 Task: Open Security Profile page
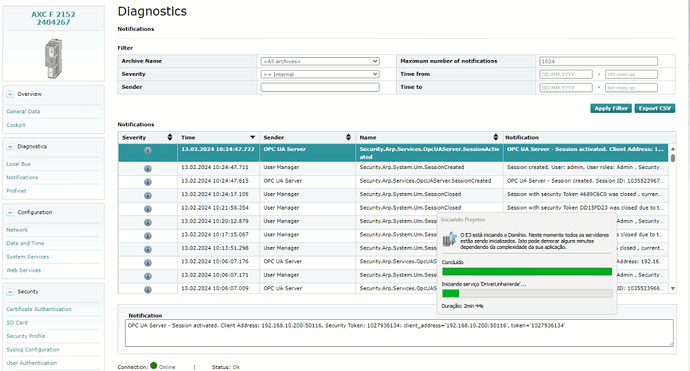pyautogui.click(x=26, y=336)
